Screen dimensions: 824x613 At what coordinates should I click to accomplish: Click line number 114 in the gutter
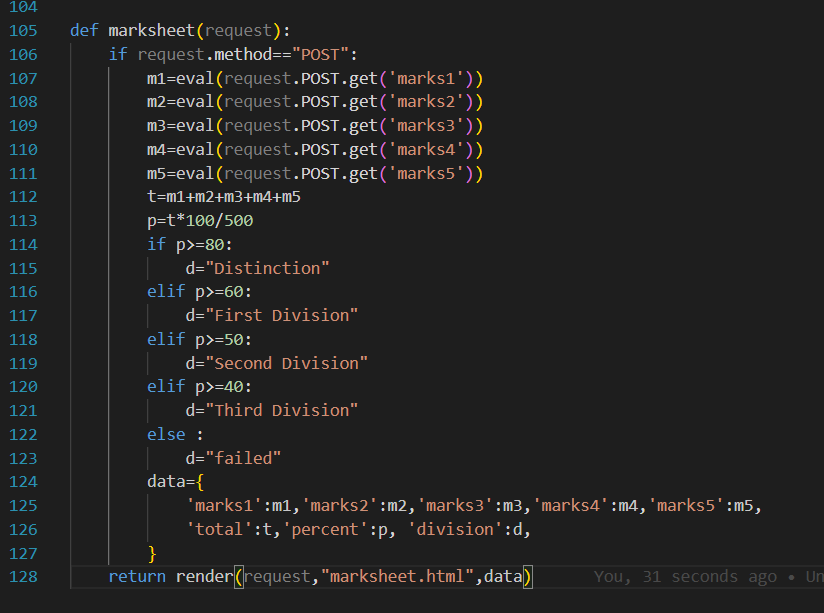[23, 244]
